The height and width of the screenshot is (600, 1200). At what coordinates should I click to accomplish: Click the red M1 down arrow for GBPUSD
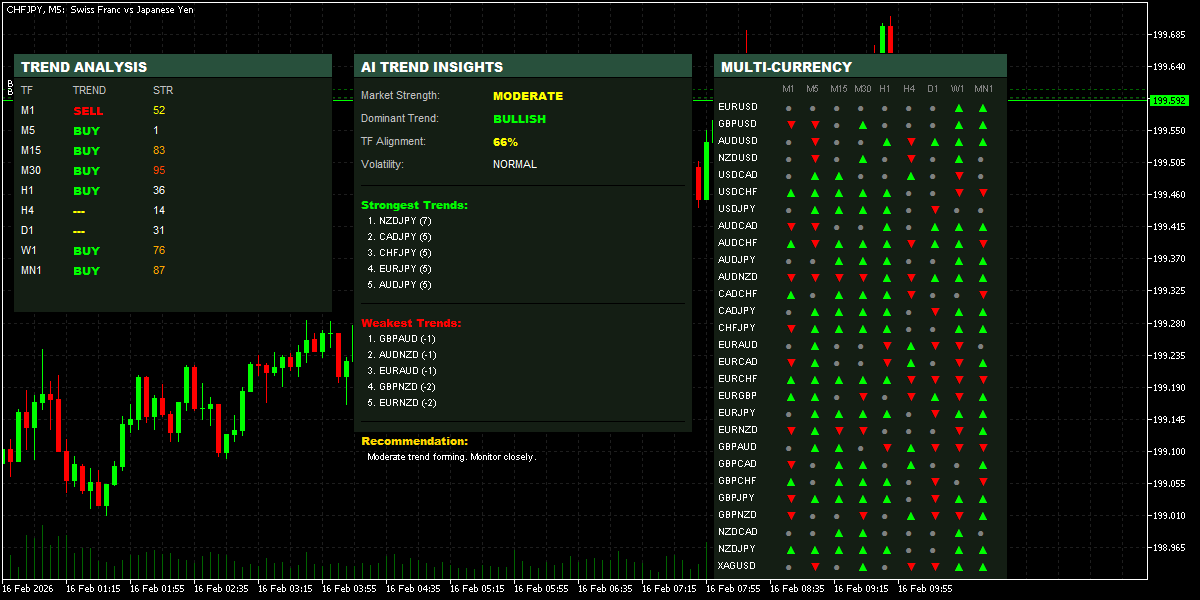(792, 123)
